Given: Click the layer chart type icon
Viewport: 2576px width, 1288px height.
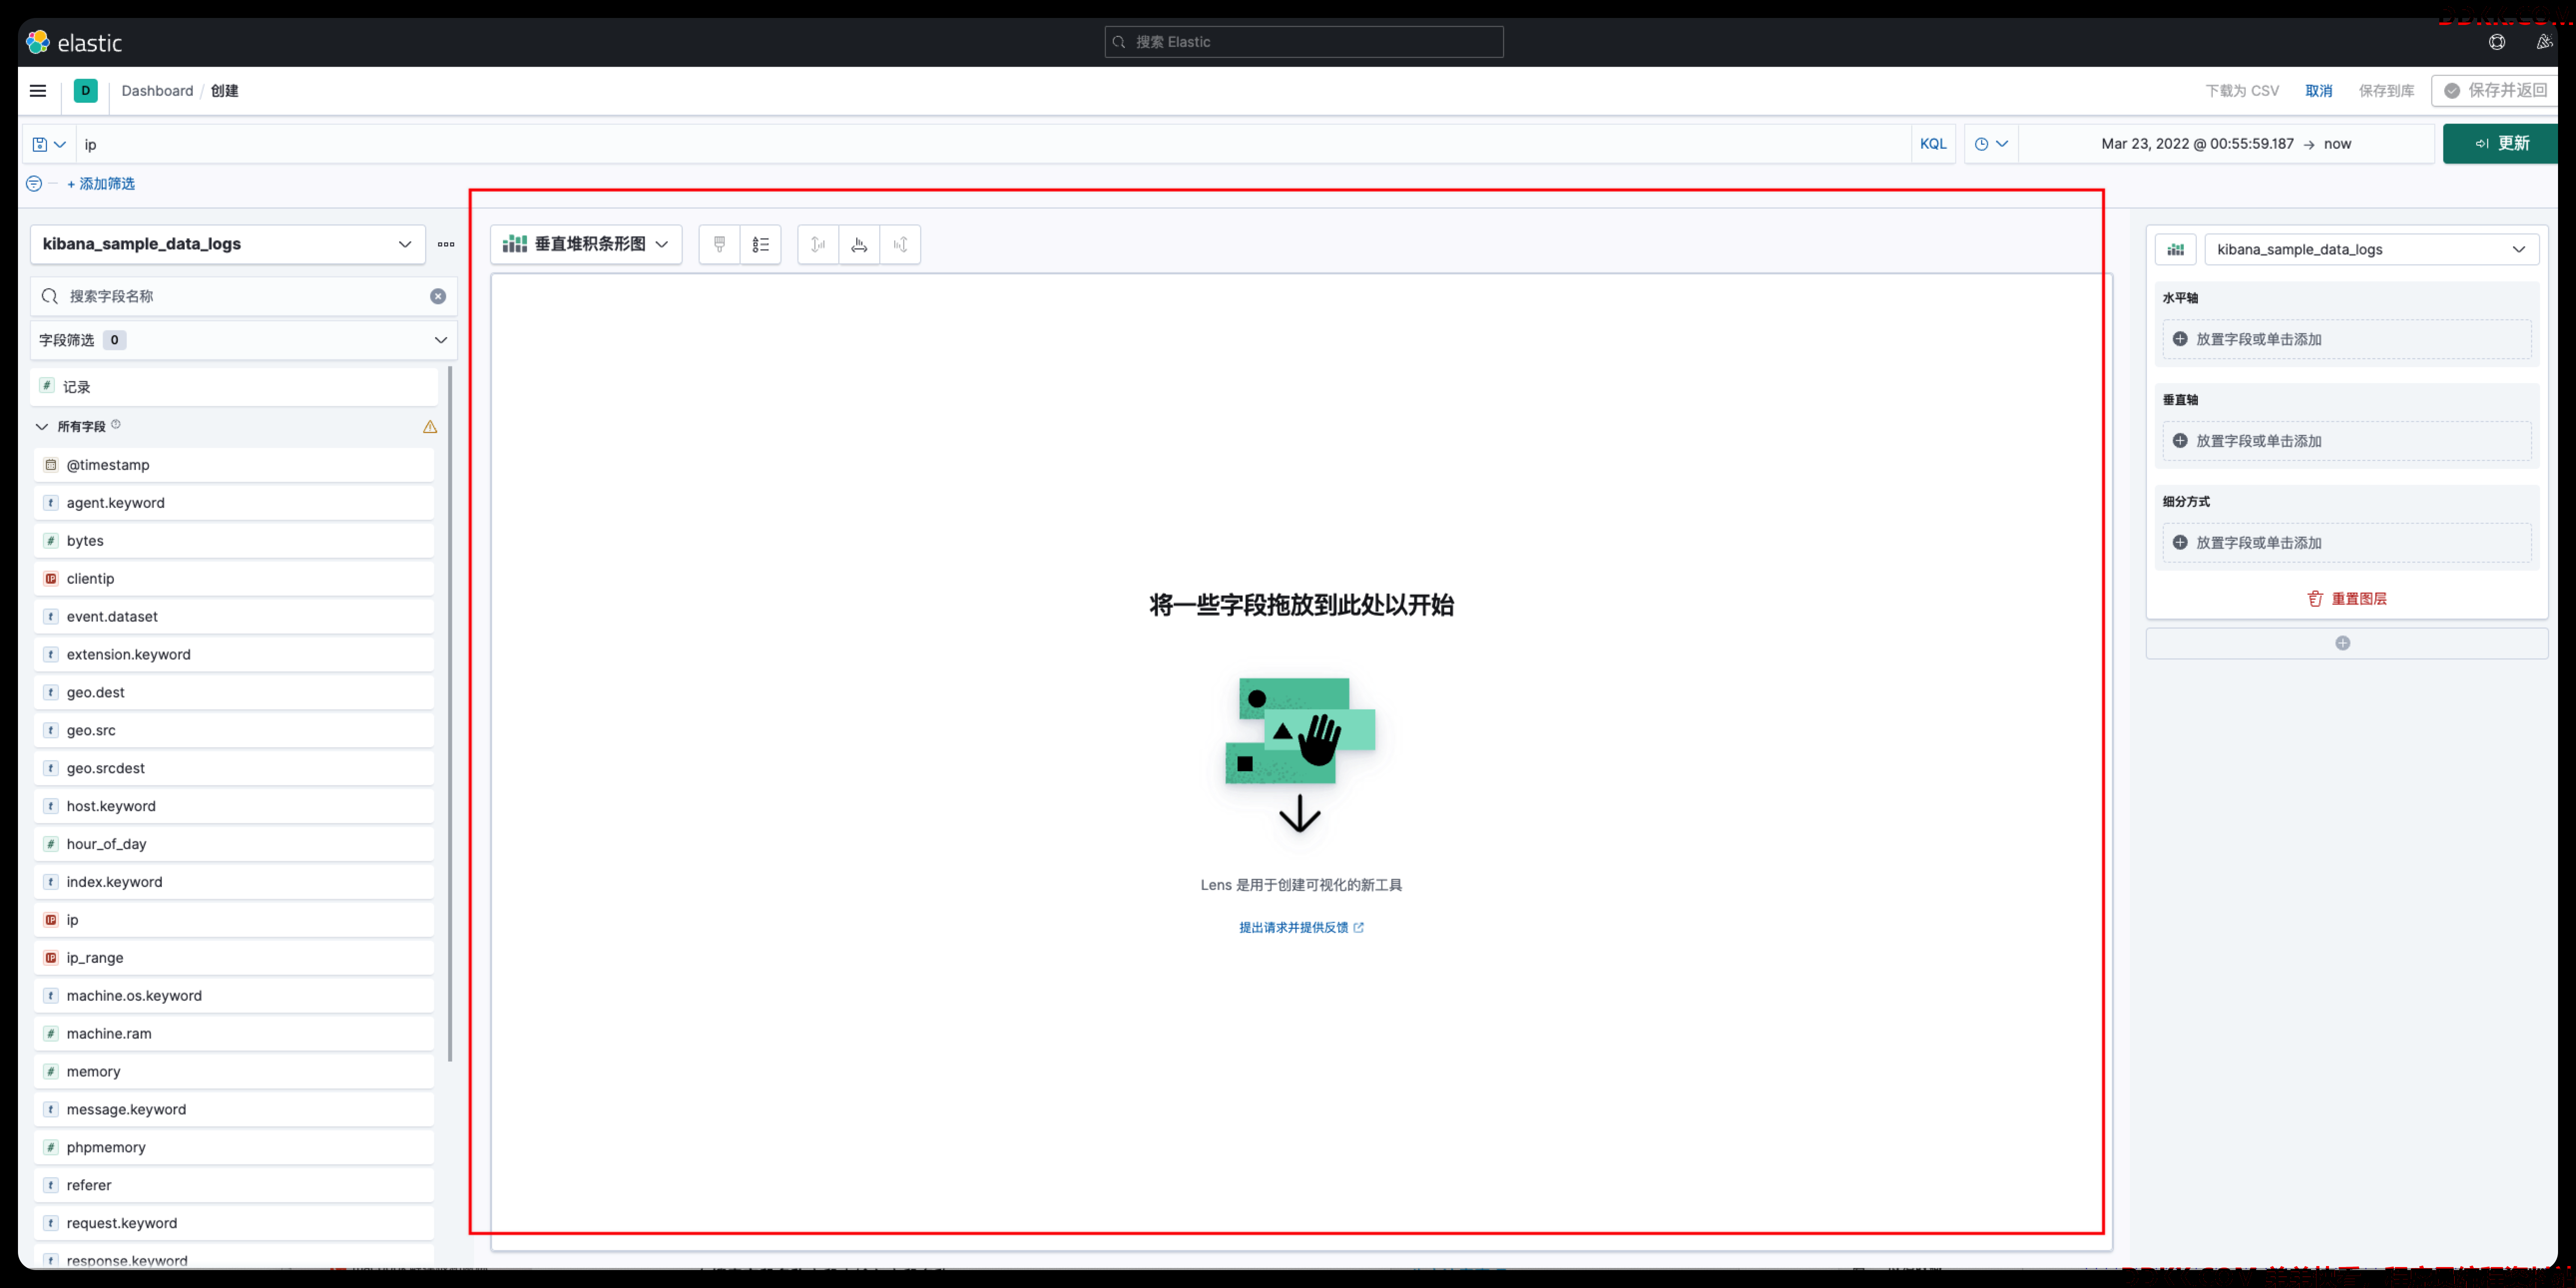Looking at the screenshot, I should click(x=2176, y=249).
